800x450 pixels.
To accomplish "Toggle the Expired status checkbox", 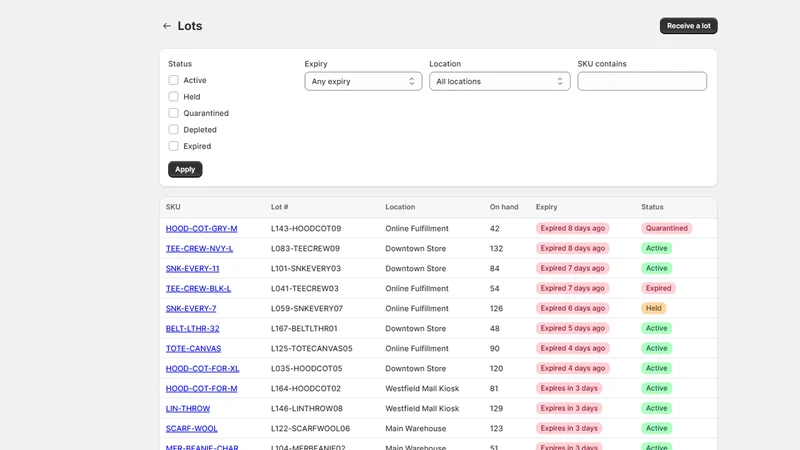I will tap(173, 146).
